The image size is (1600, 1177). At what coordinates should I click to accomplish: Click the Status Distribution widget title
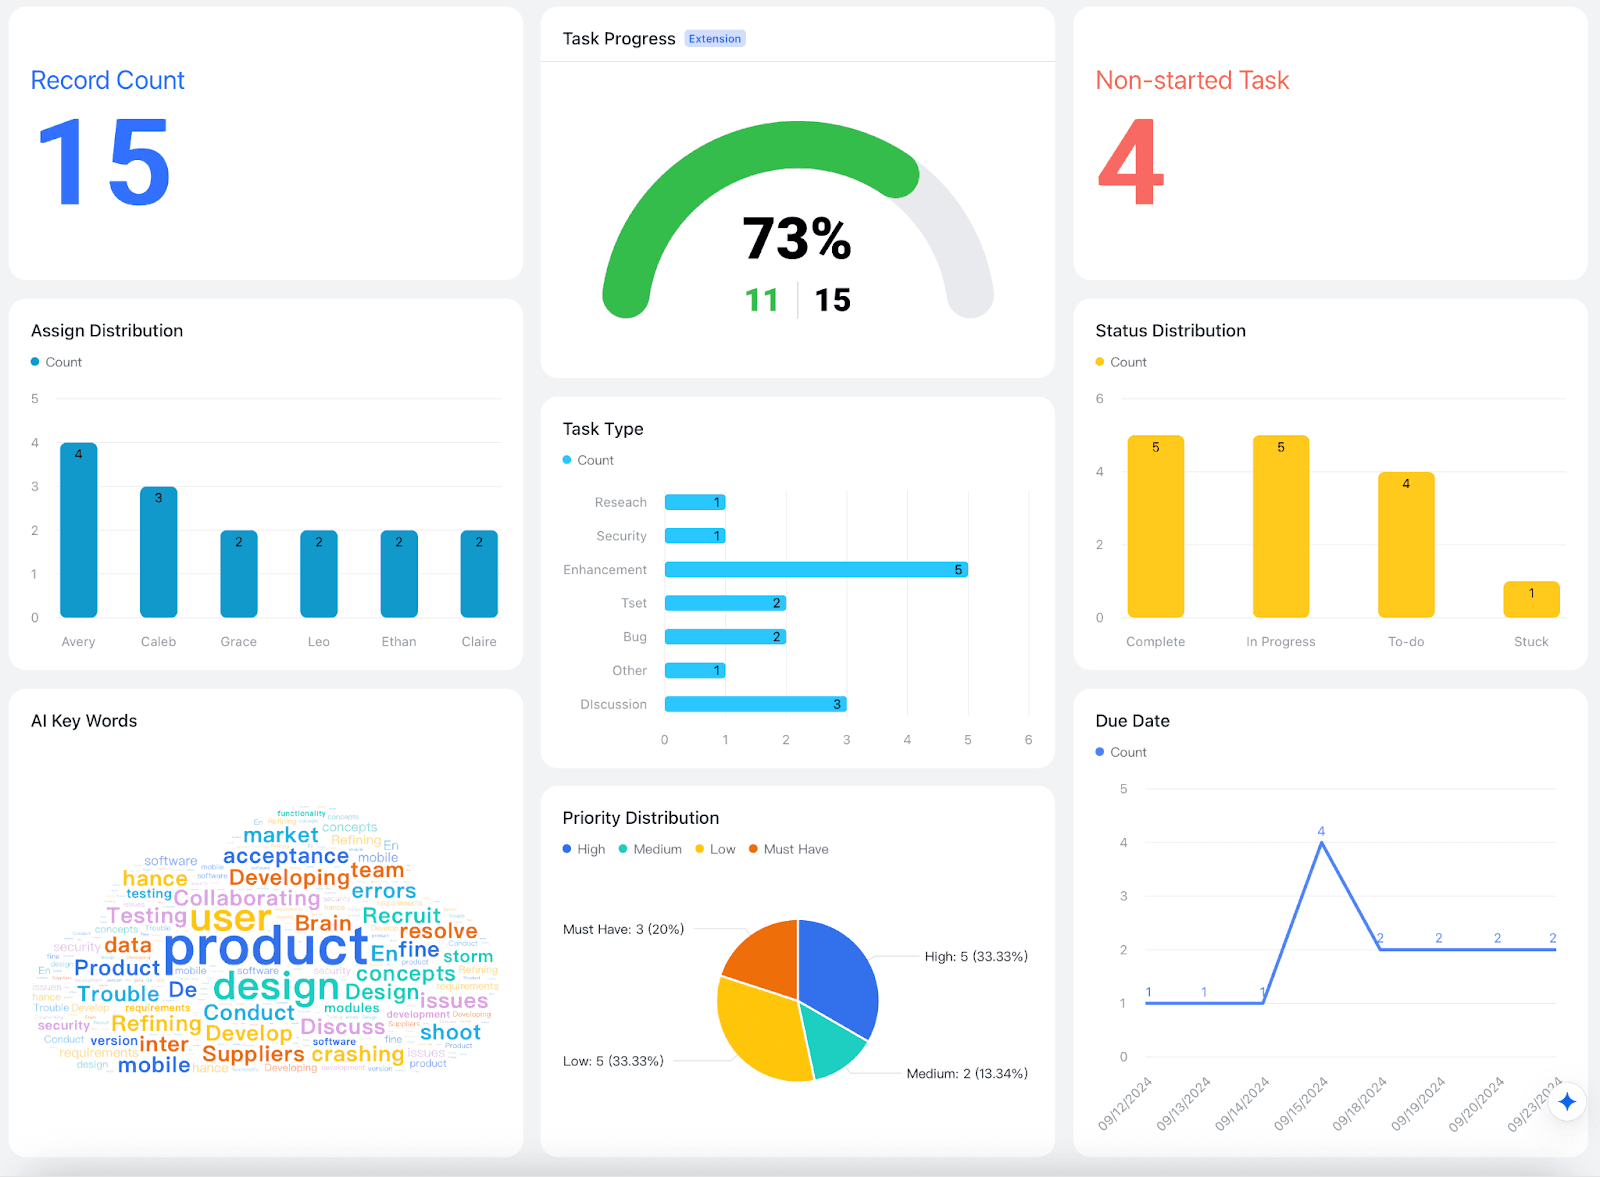coord(1170,331)
